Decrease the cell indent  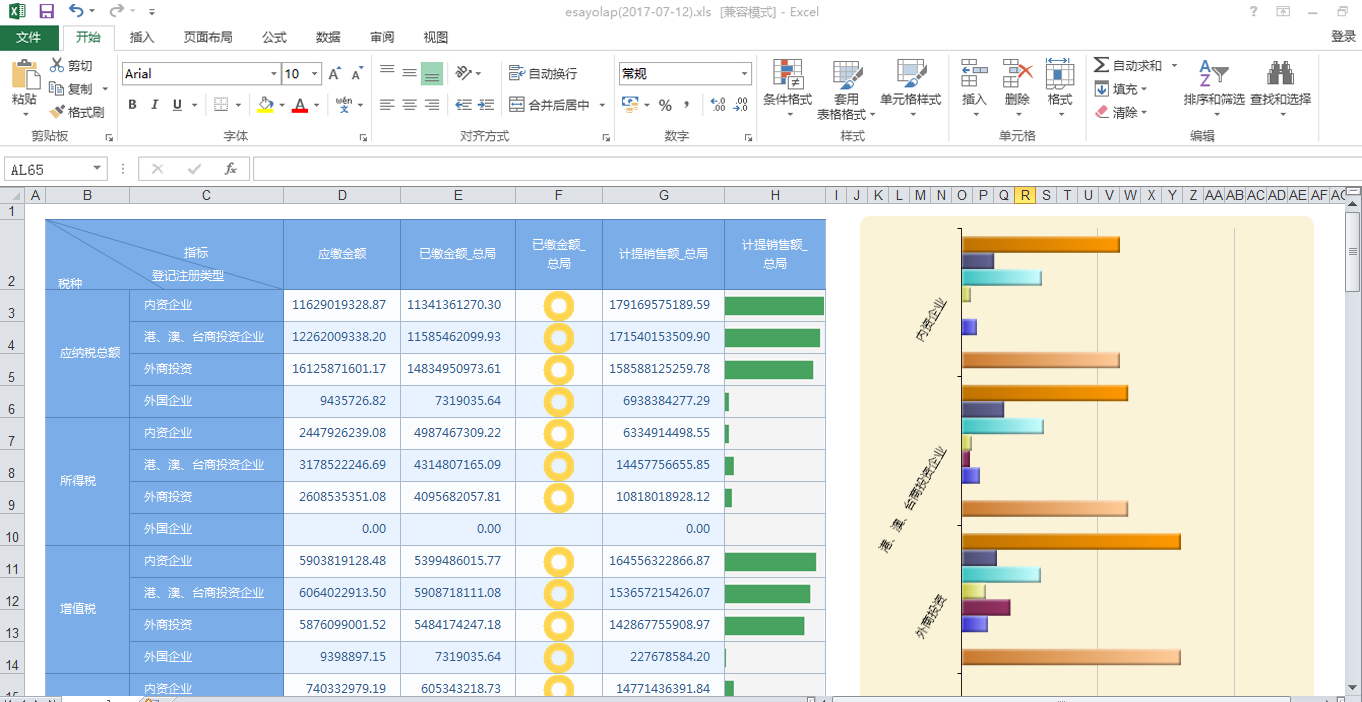[x=463, y=105]
